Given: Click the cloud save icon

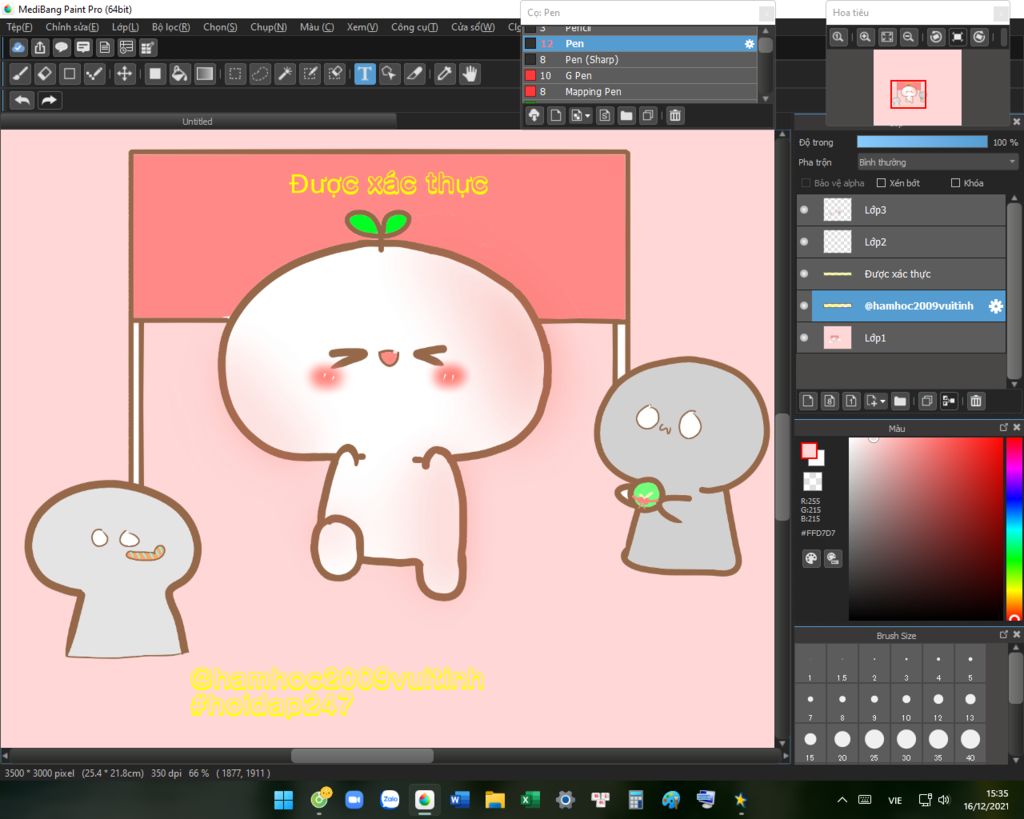Looking at the screenshot, I should pyautogui.click(x=18, y=47).
